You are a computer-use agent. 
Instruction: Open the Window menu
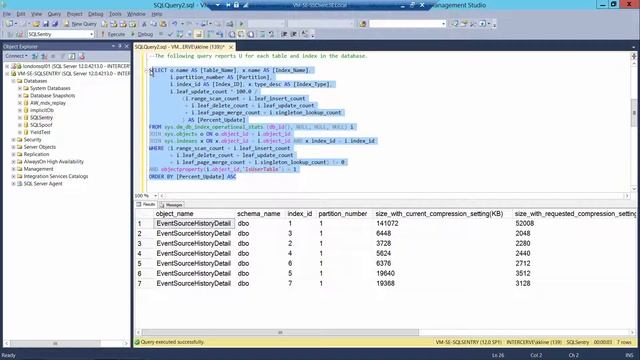tap(136, 14)
